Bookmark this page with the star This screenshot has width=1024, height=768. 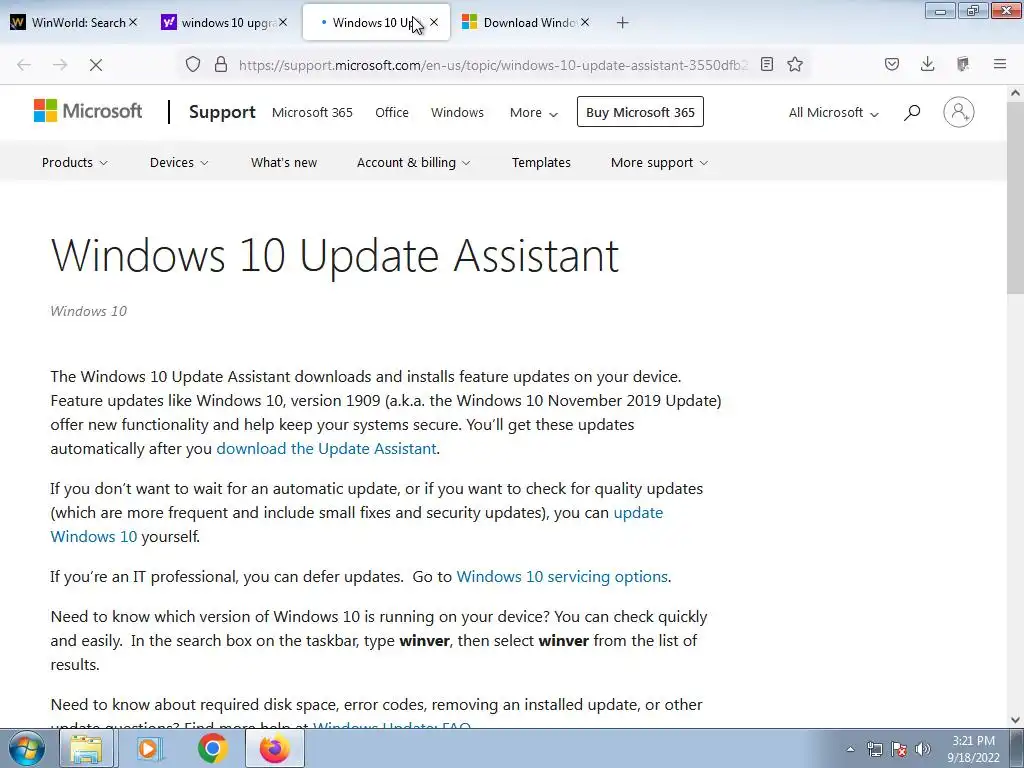795,64
